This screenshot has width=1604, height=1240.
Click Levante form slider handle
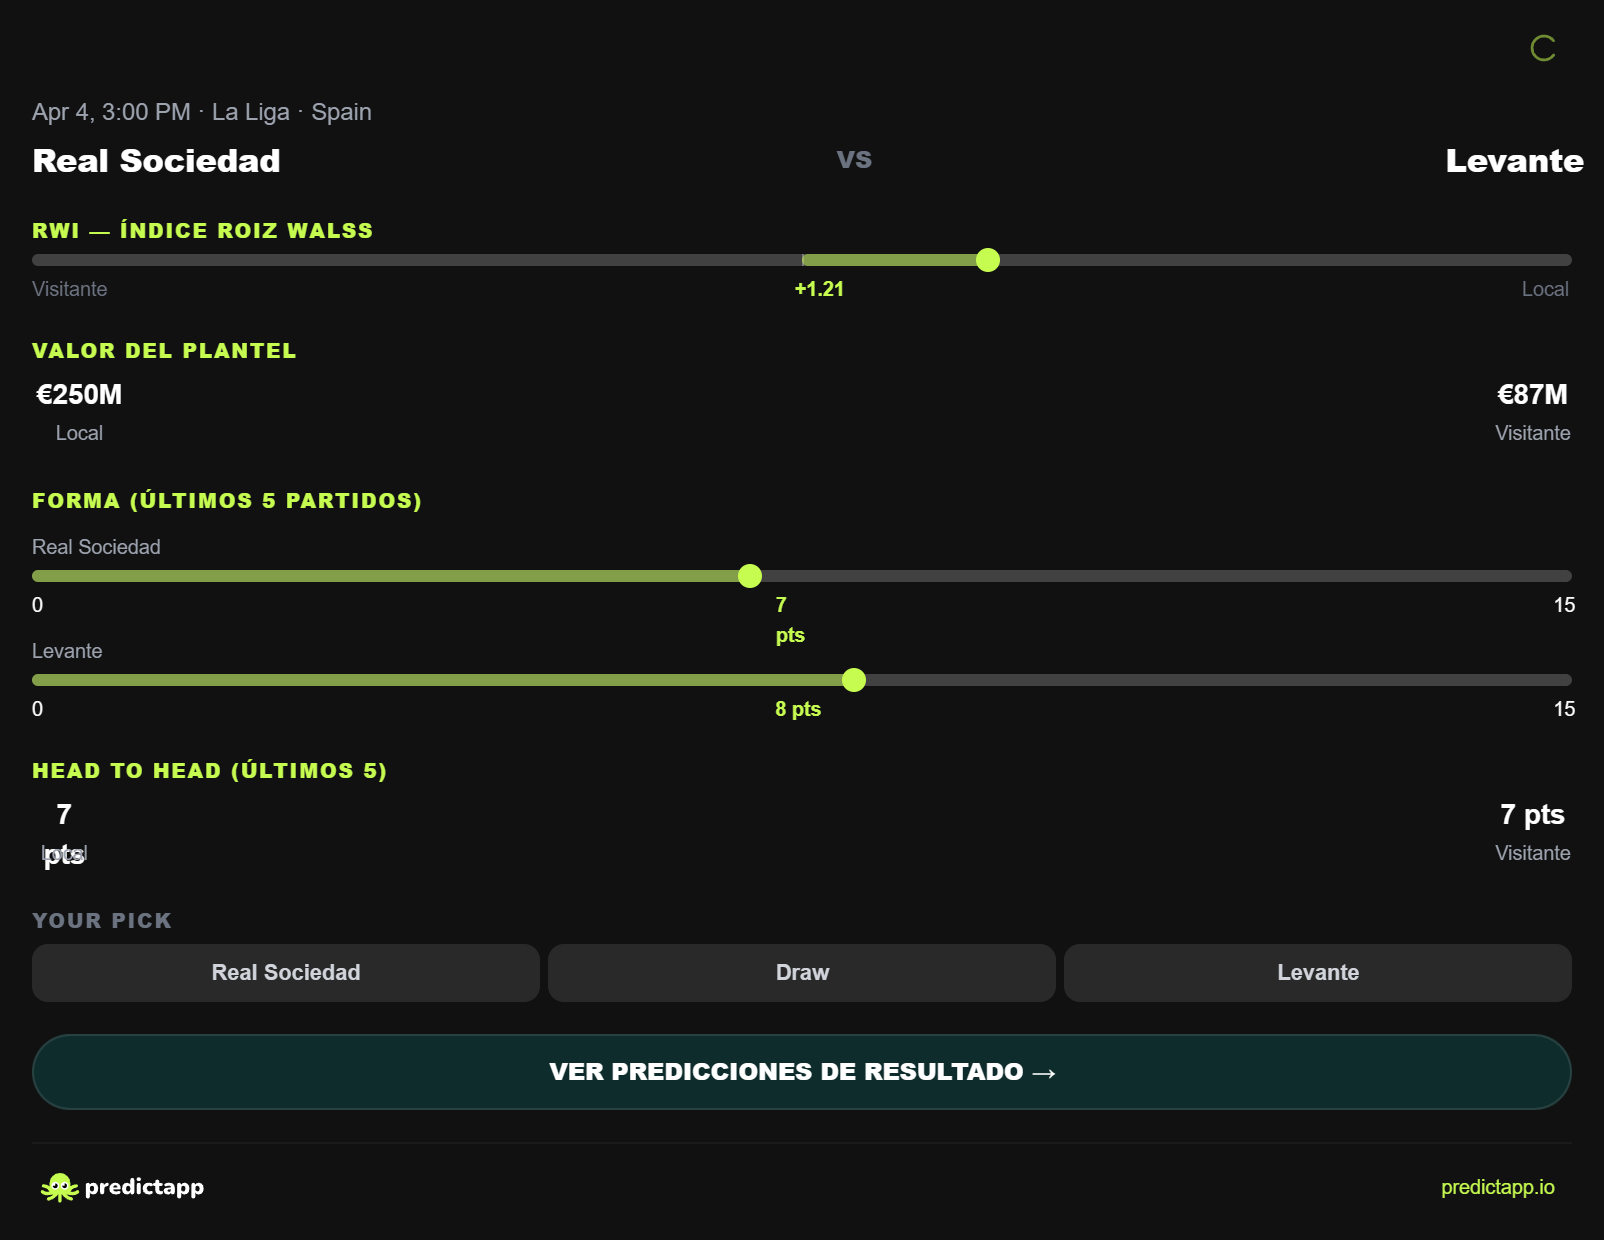pyautogui.click(x=854, y=680)
